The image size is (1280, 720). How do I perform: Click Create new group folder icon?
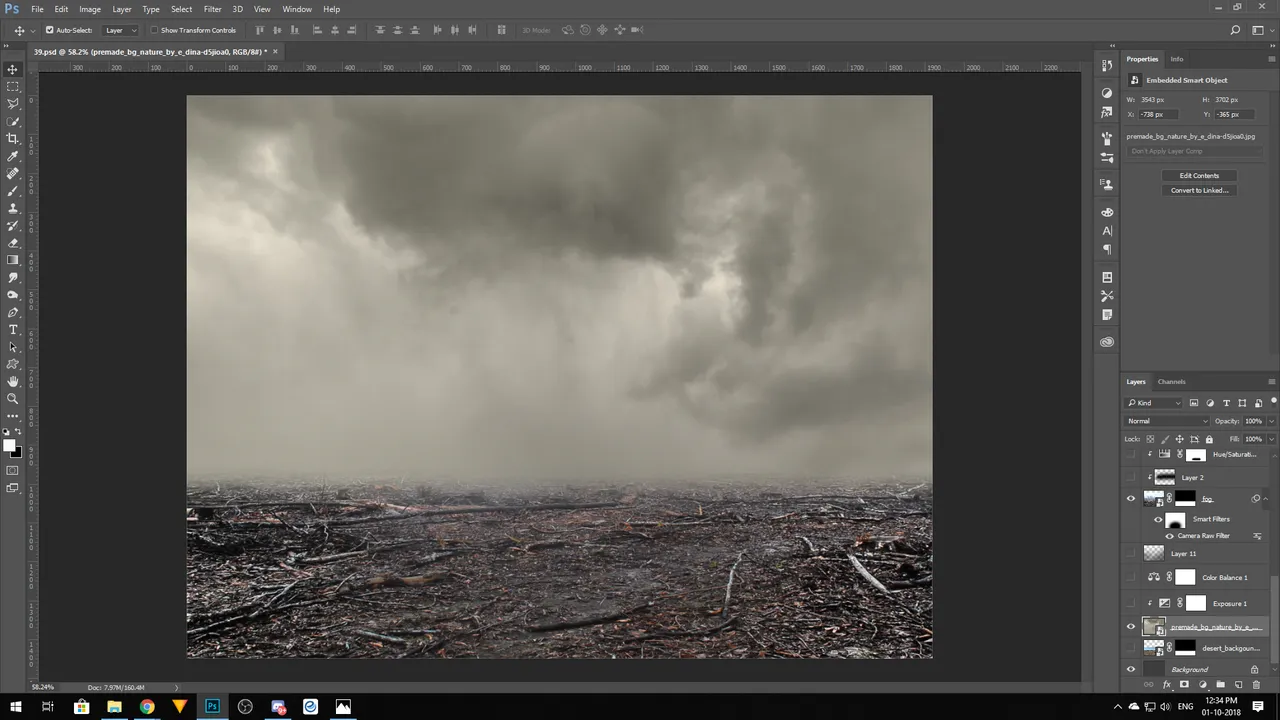tap(1220, 685)
